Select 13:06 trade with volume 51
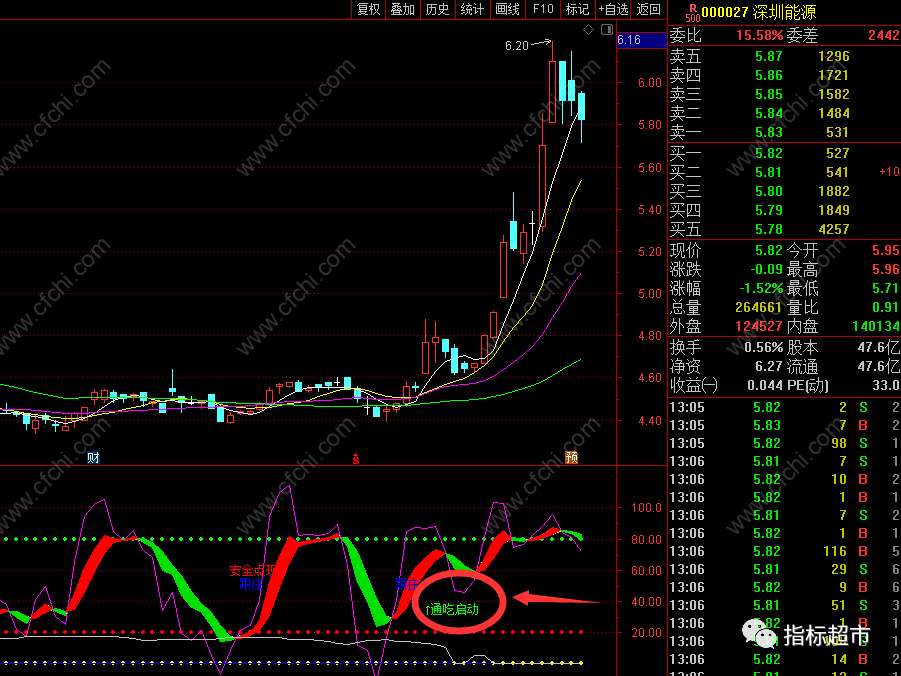901x676 pixels. pos(784,606)
